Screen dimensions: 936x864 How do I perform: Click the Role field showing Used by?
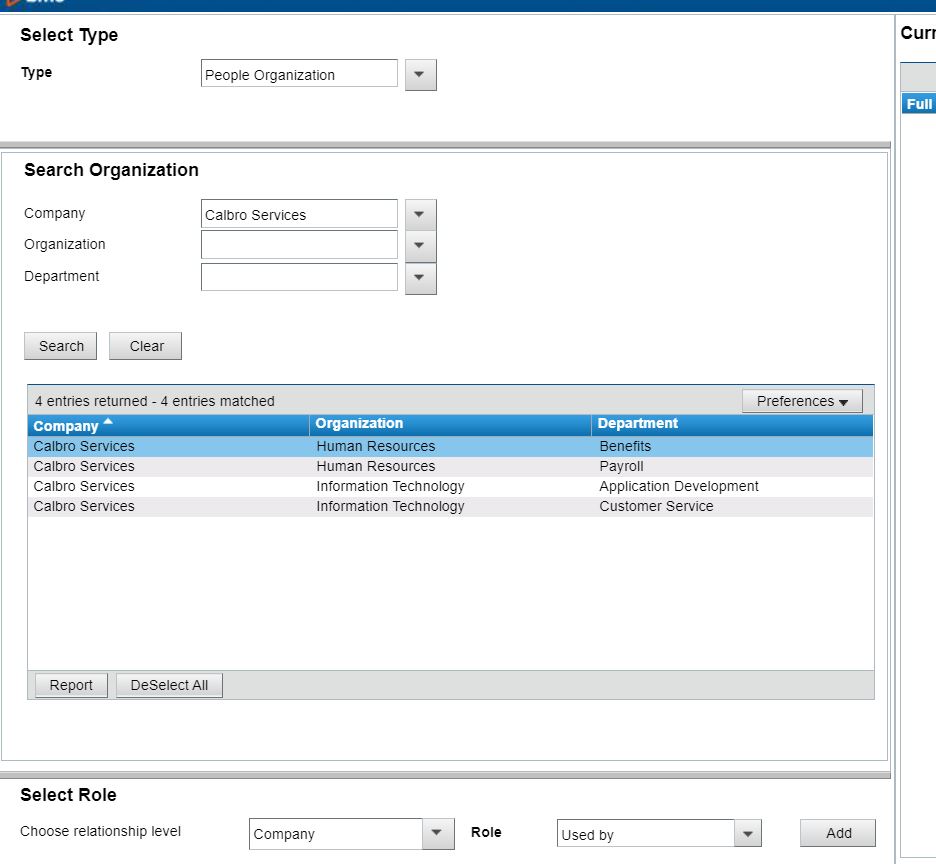pos(645,834)
